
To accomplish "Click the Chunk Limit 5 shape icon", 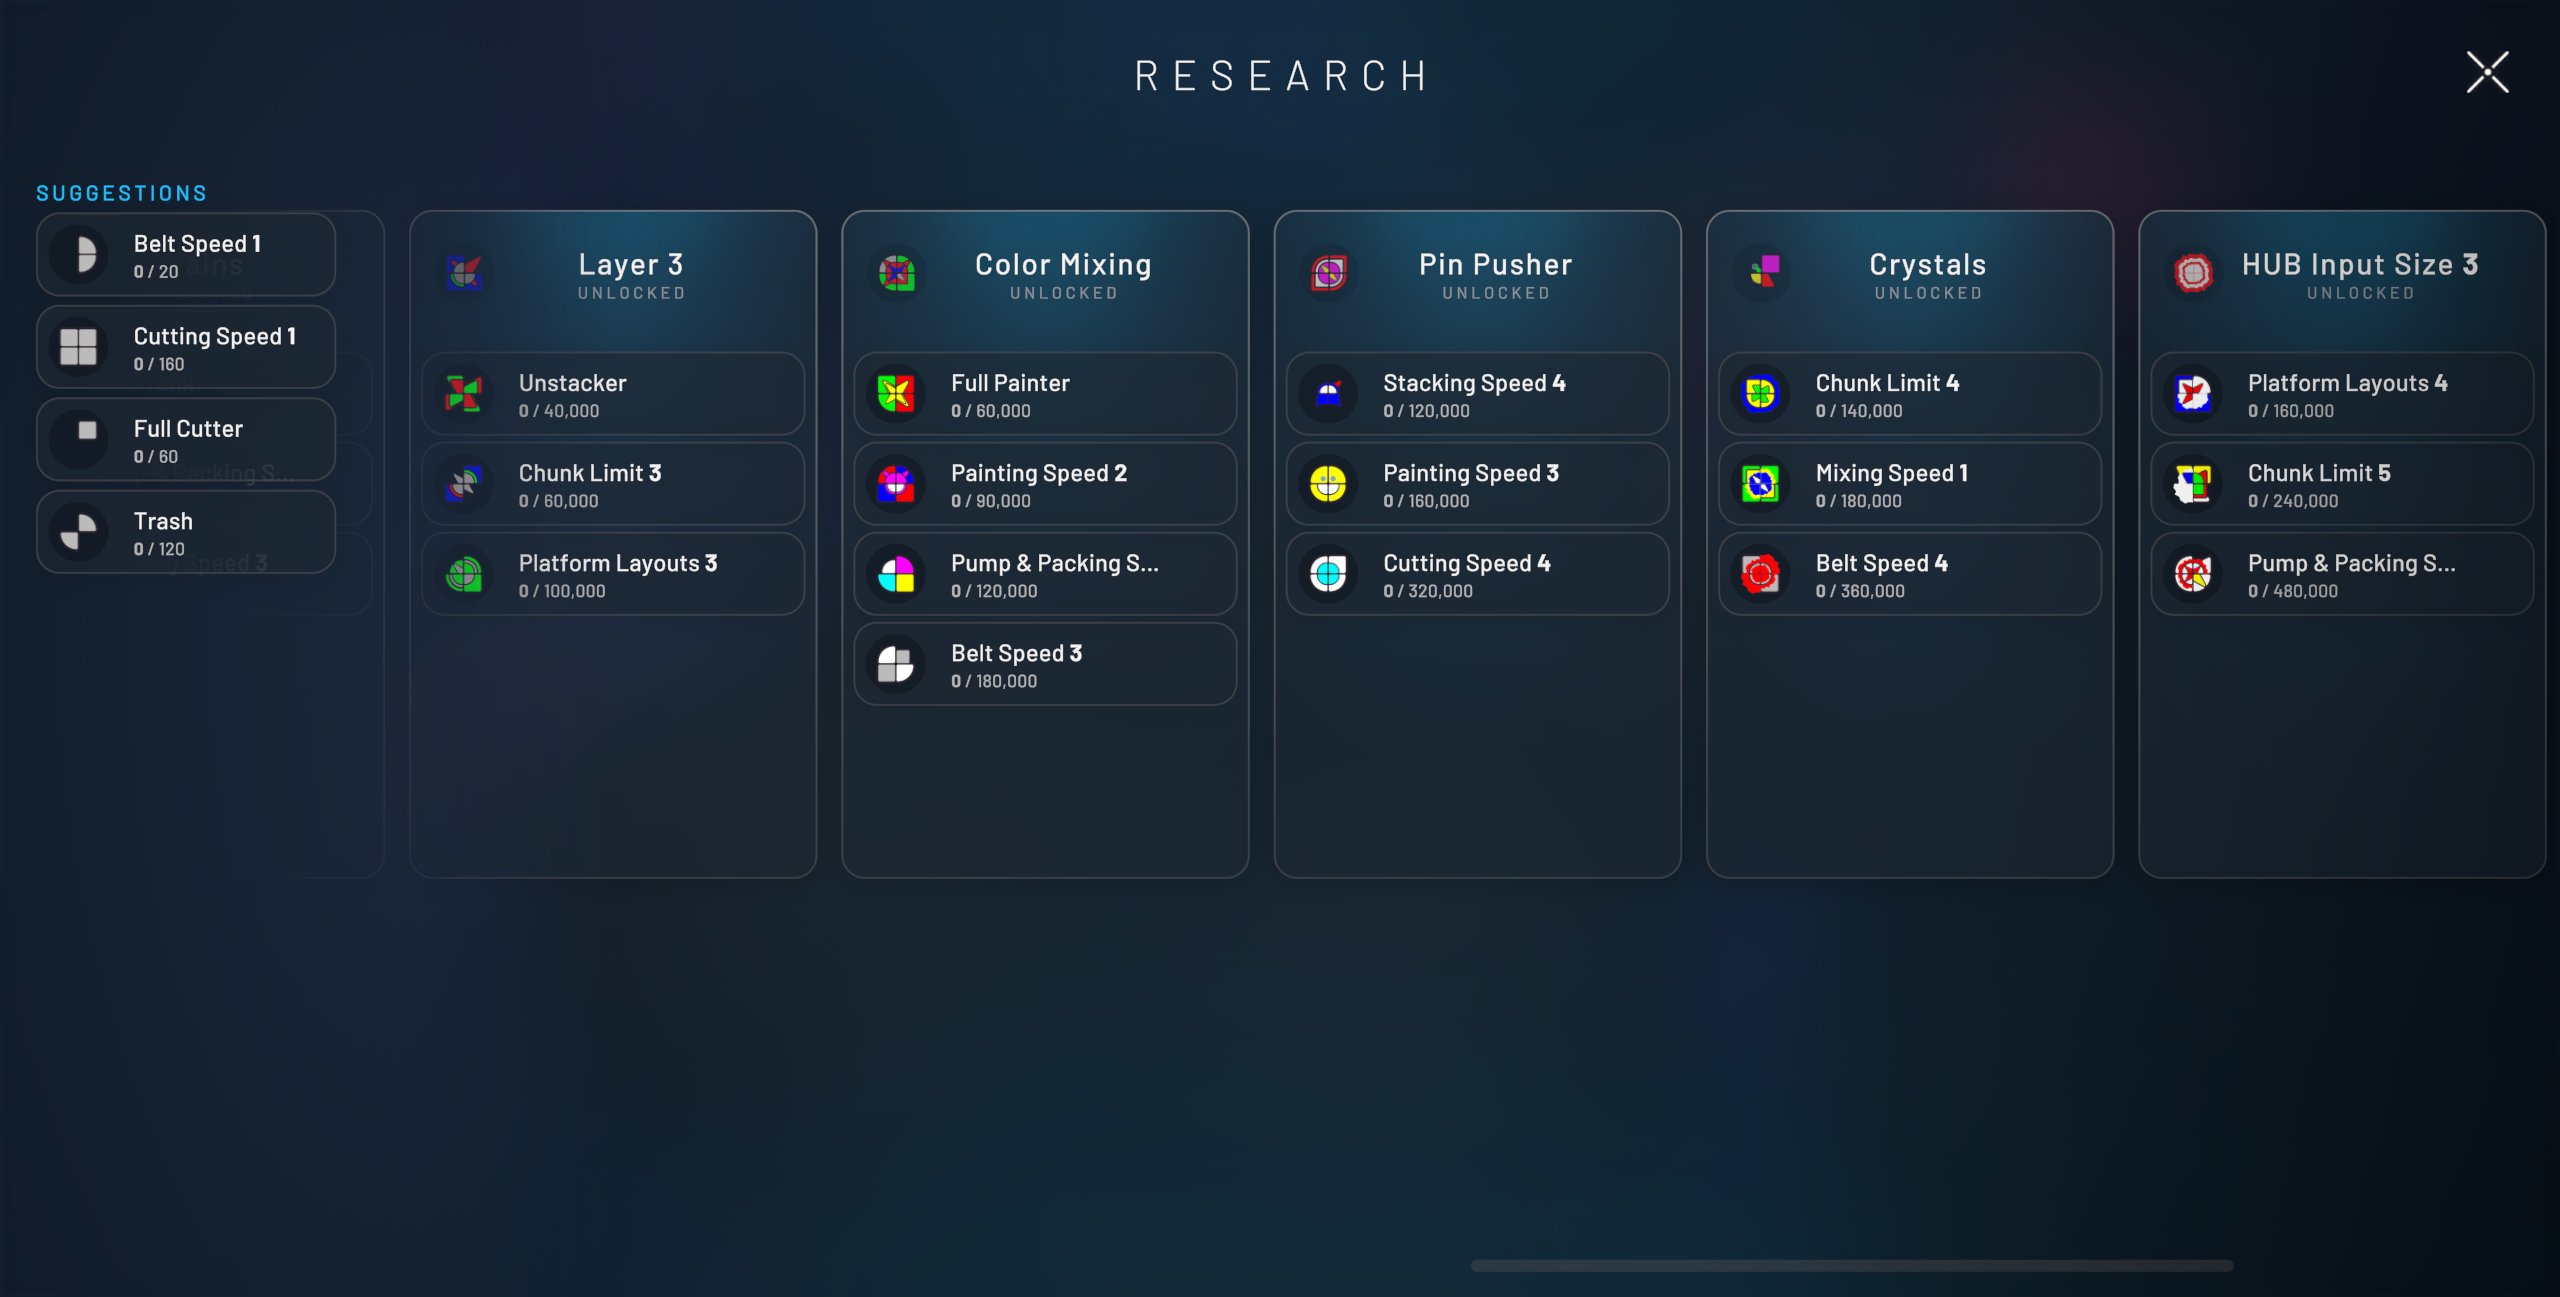I will point(2193,484).
